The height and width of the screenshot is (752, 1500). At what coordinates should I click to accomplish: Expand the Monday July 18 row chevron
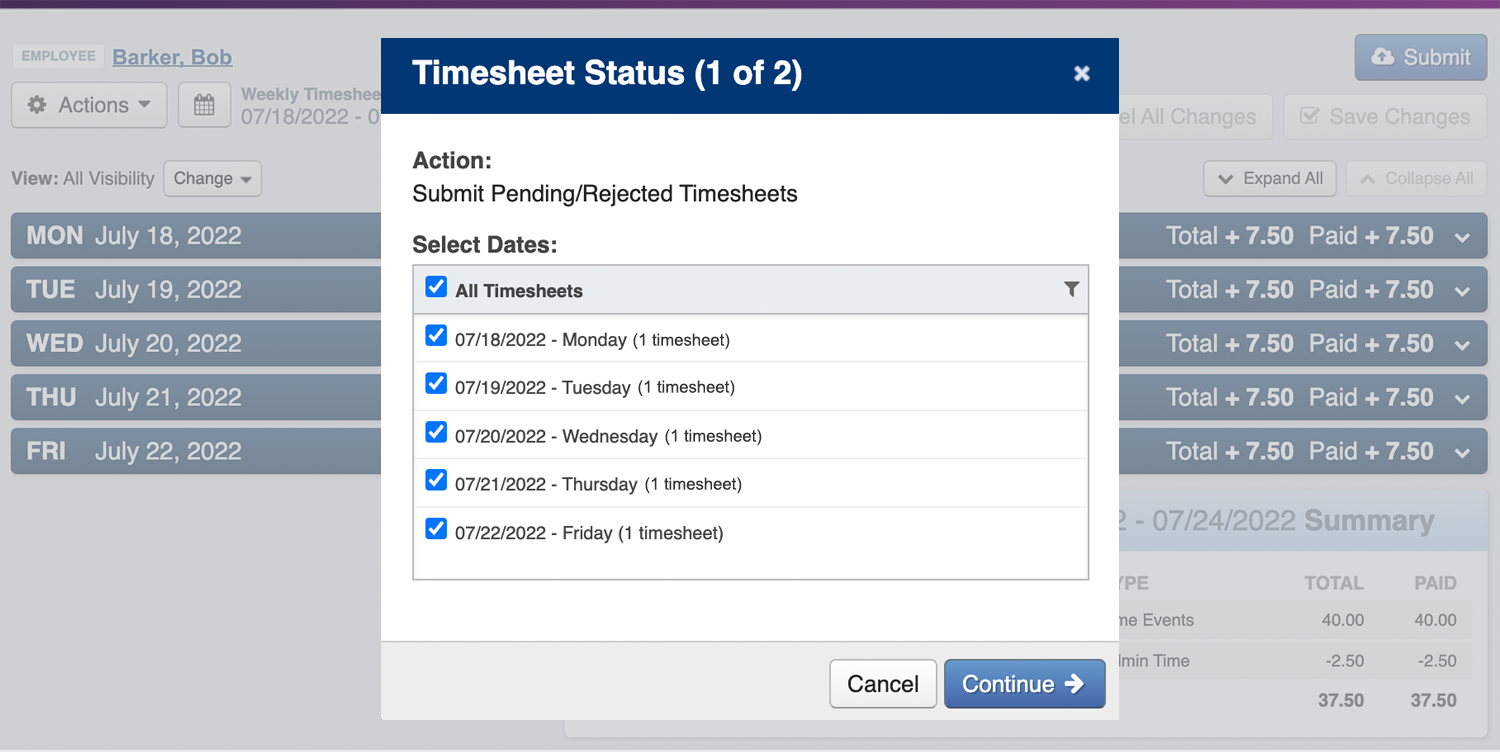1462,237
